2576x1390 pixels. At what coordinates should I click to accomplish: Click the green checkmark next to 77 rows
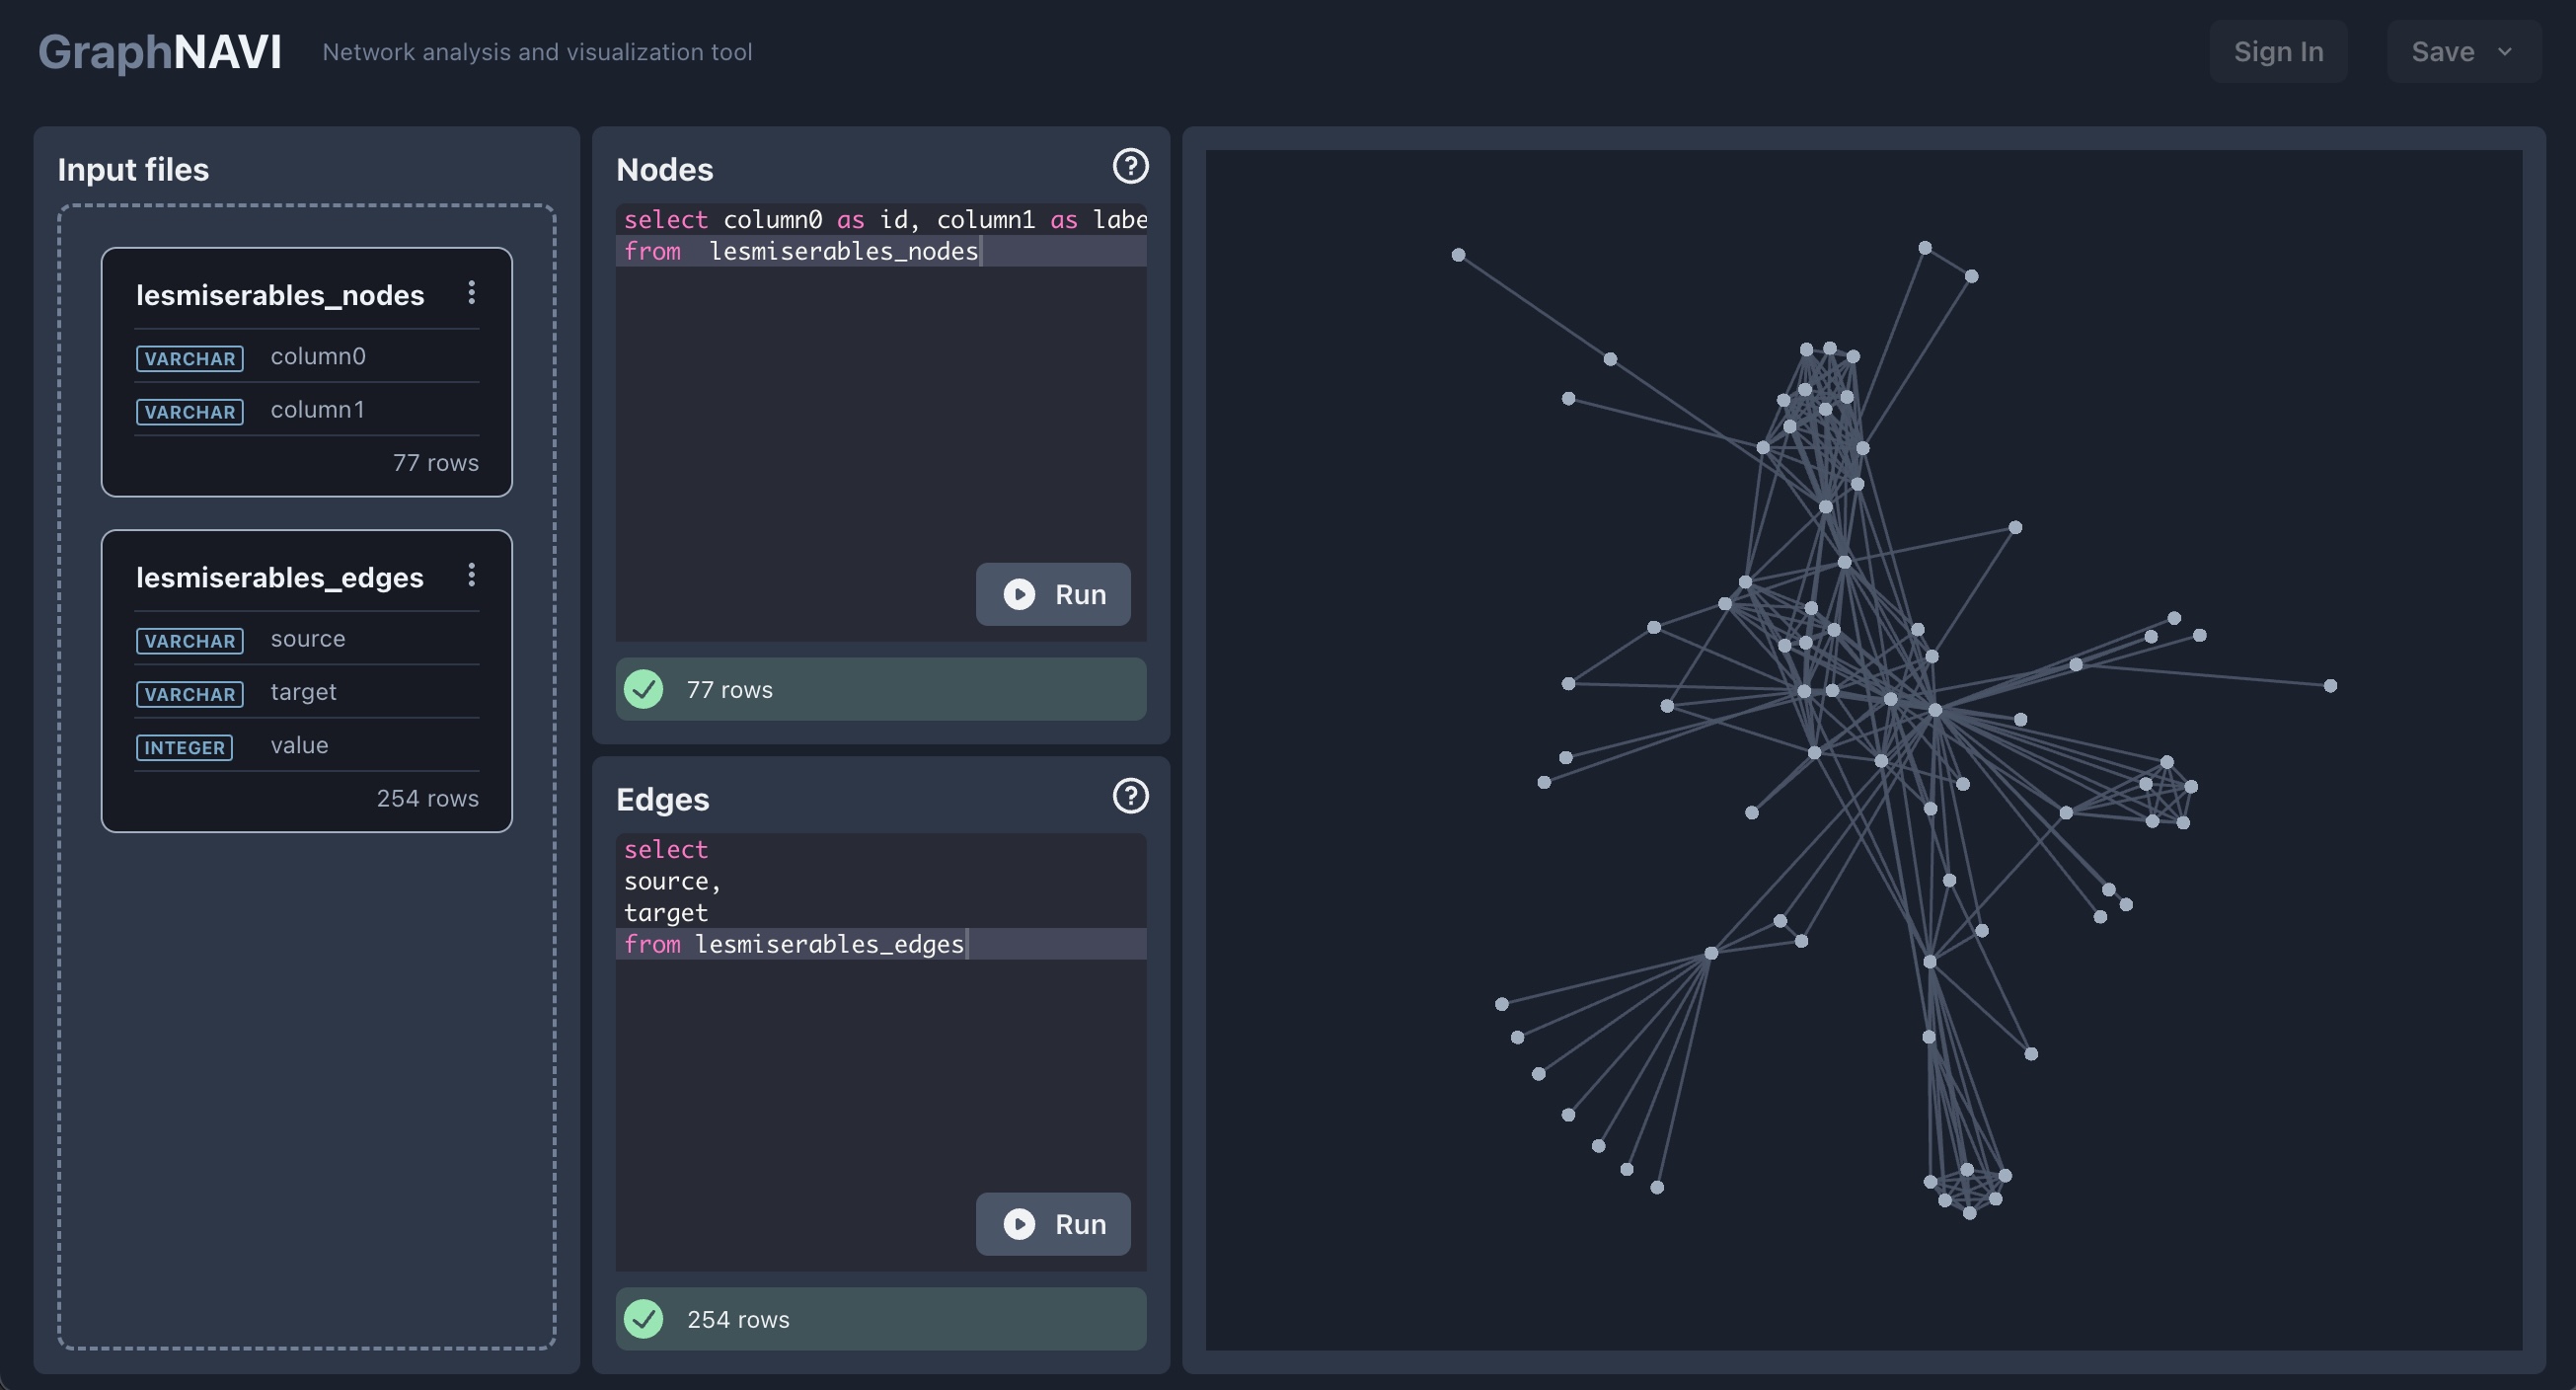coord(645,689)
